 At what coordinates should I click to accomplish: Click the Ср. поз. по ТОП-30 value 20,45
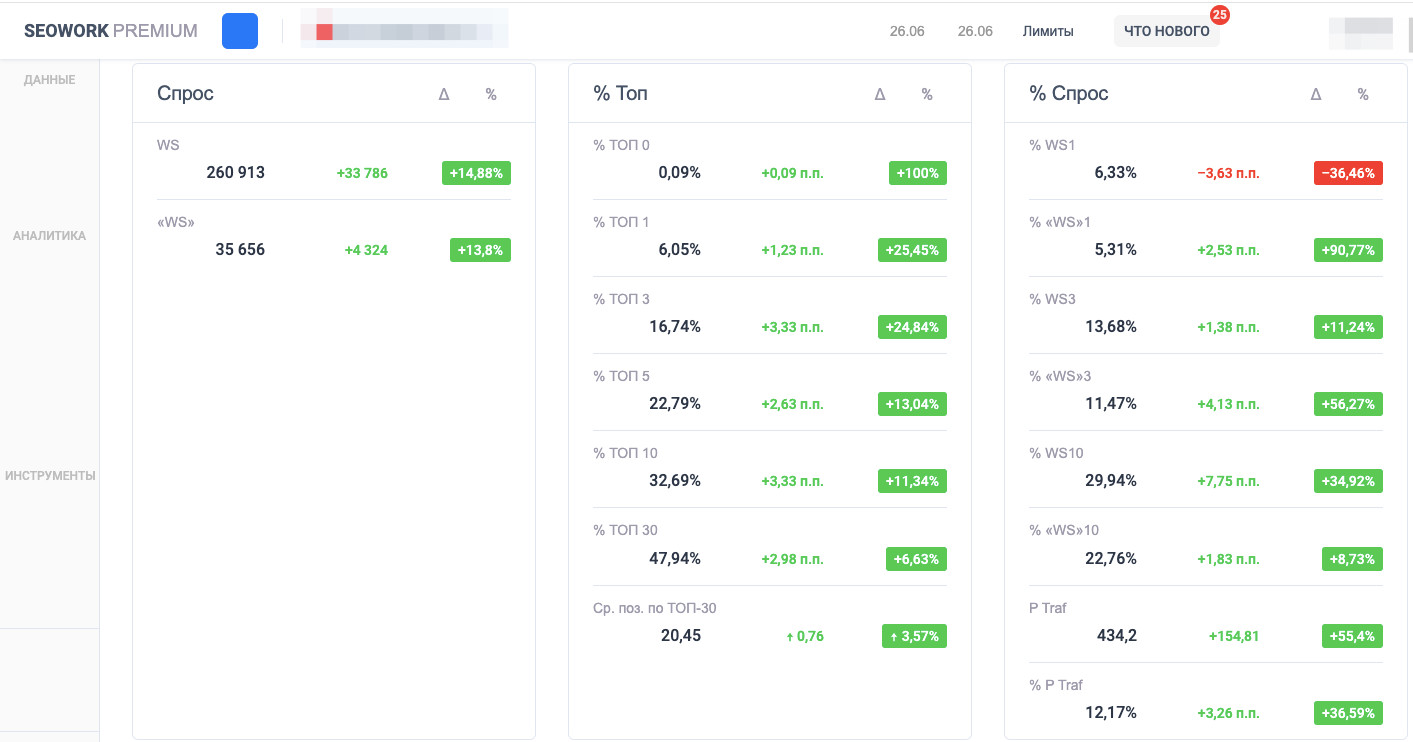point(680,635)
